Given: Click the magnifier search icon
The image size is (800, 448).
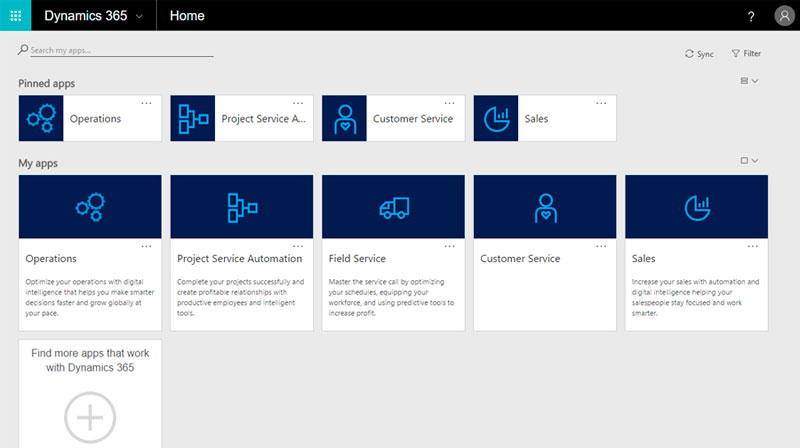Looking at the screenshot, I should pos(23,49).
